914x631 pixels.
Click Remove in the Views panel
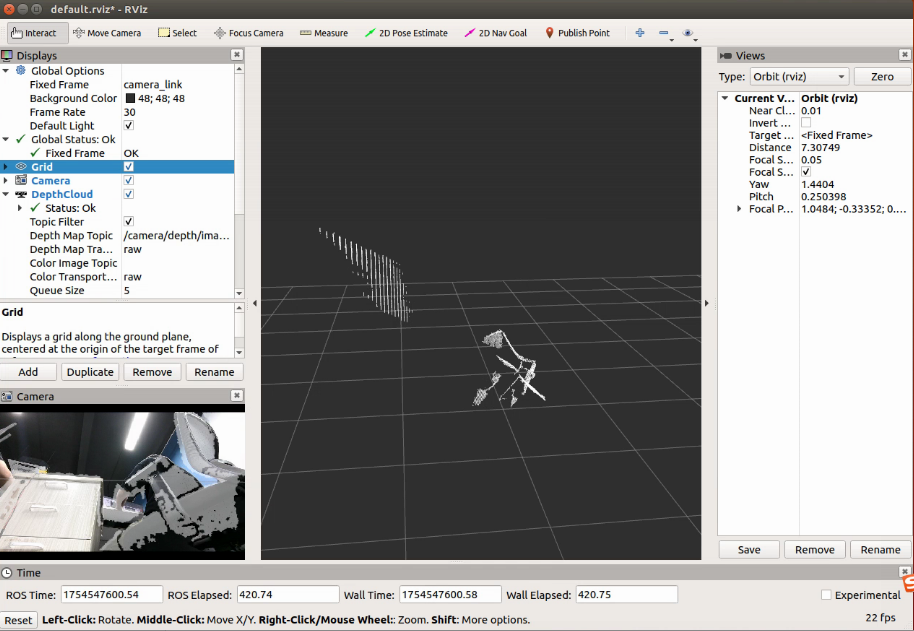click(815, 549)
